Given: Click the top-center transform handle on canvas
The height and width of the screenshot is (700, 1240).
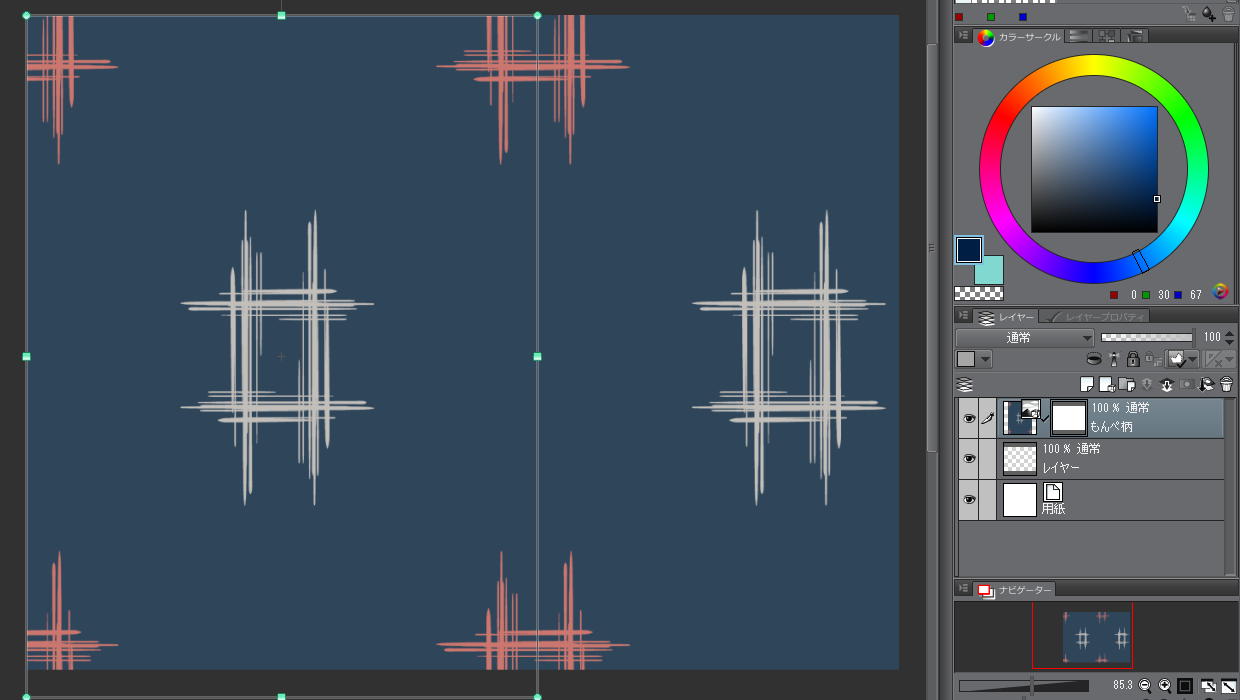Looking at the screenshot, I should point(281,15).
